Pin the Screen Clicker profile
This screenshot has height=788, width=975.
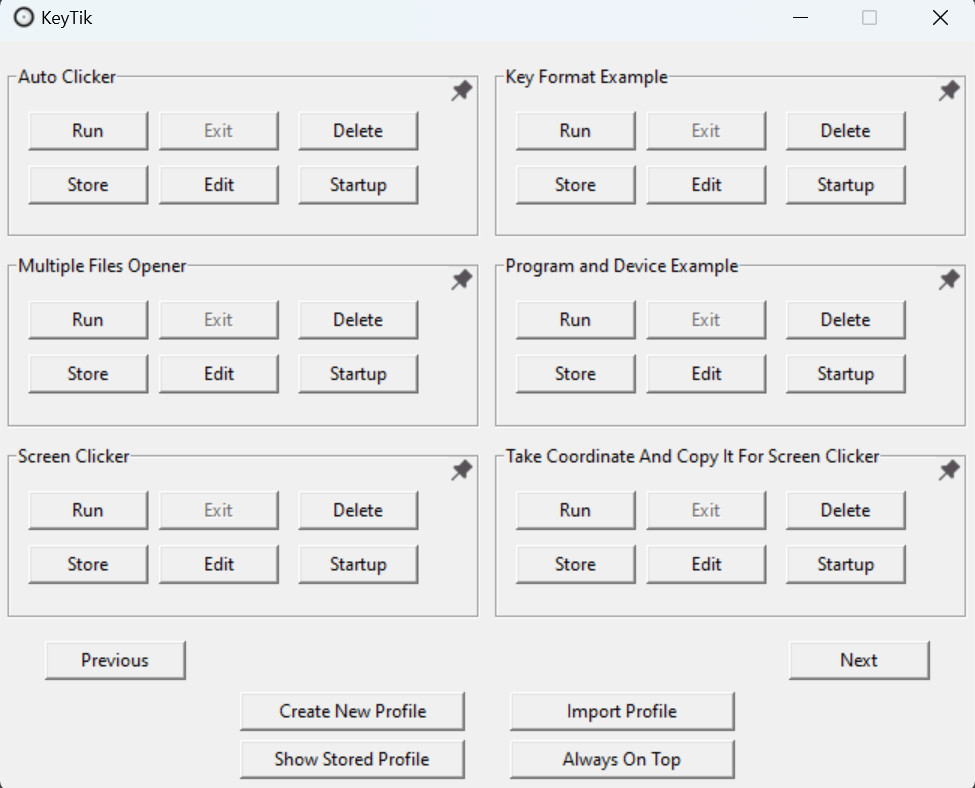pyautogui.click(x=461, y=471)
